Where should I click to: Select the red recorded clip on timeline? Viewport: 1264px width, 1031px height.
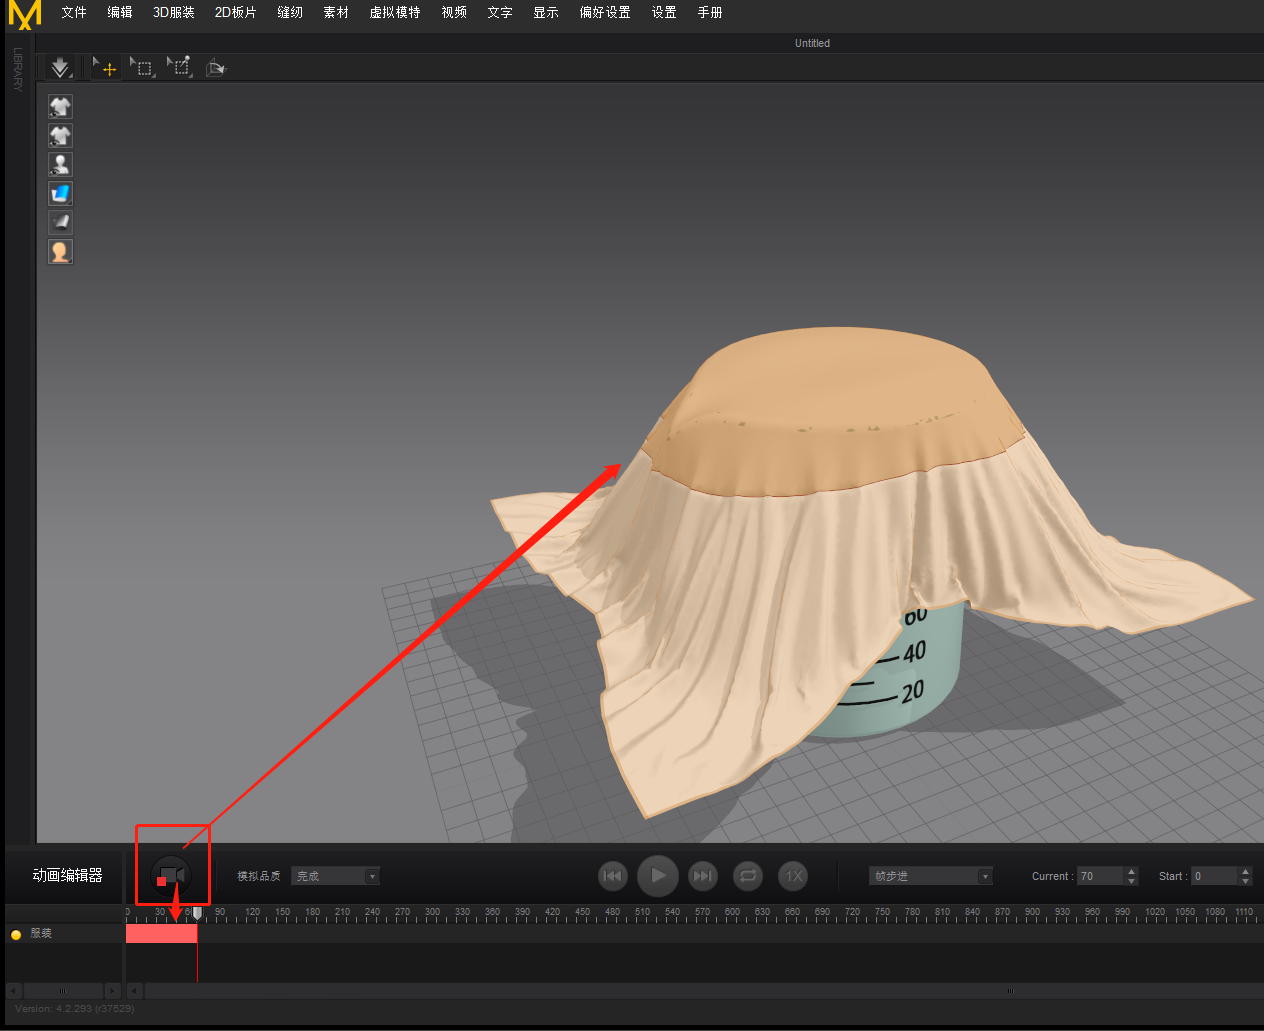[x=161, y=933]
